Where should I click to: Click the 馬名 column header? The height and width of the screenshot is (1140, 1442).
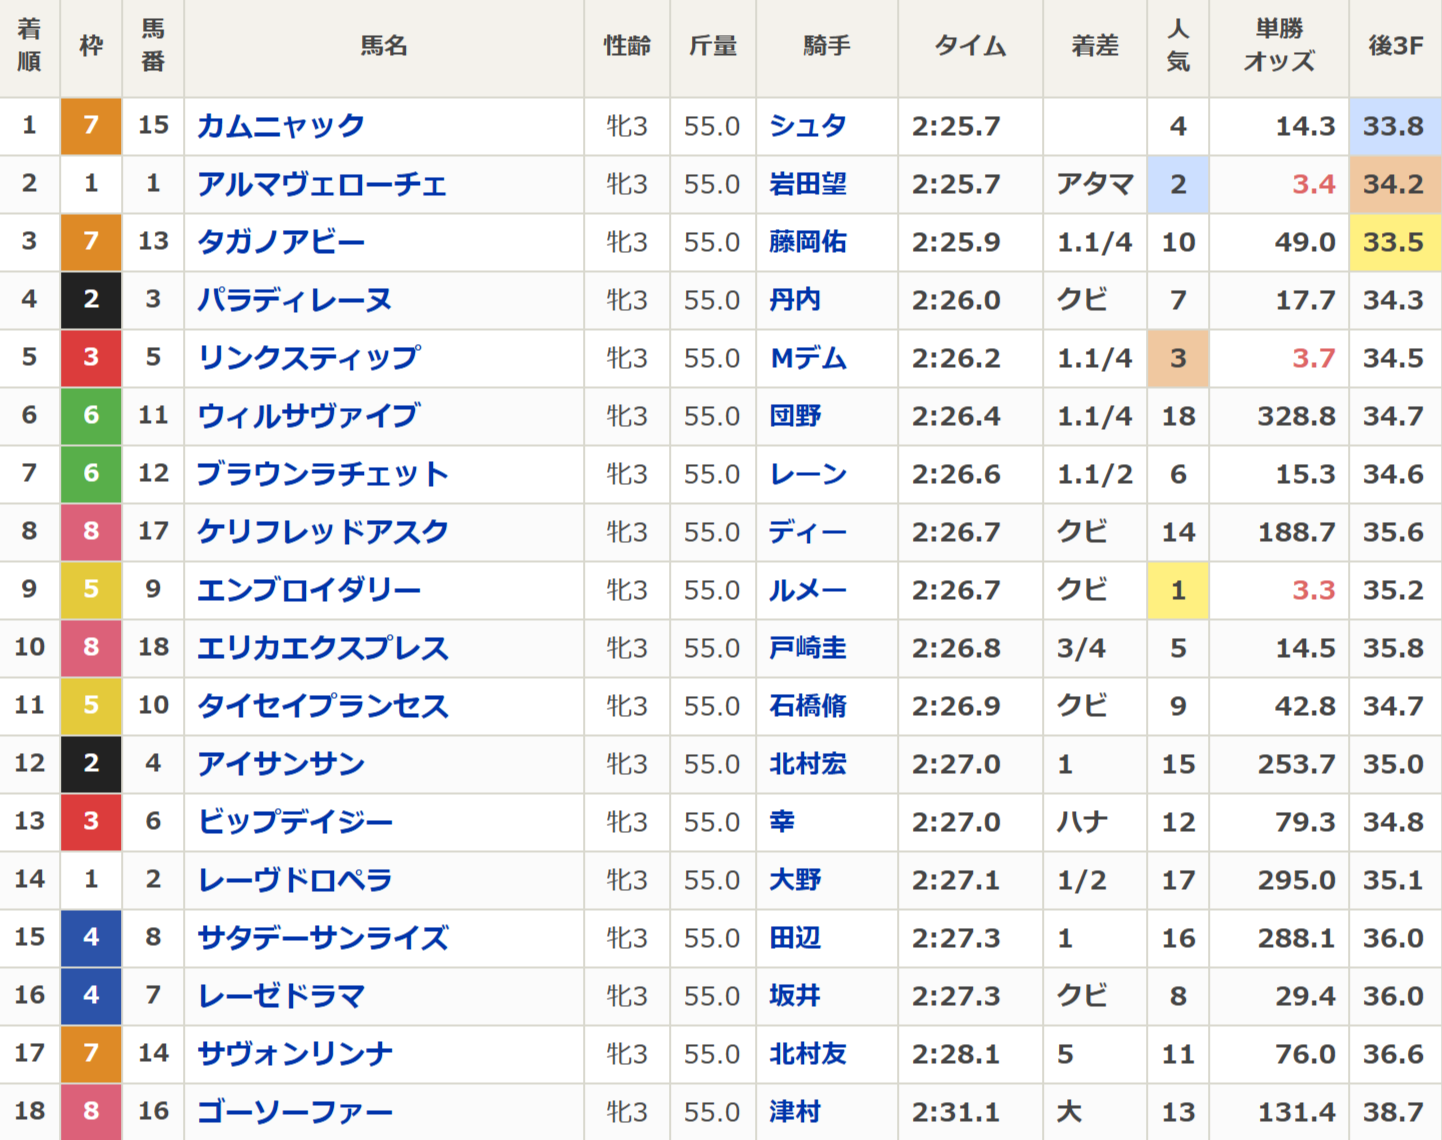pyautogui.click(x=384, y=46)
